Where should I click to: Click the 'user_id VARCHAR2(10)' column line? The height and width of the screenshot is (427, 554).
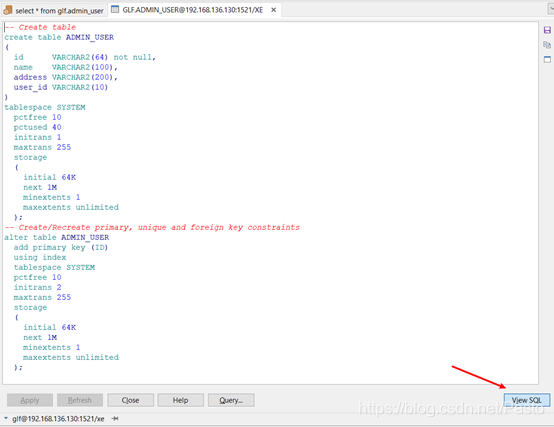point(61,87)
